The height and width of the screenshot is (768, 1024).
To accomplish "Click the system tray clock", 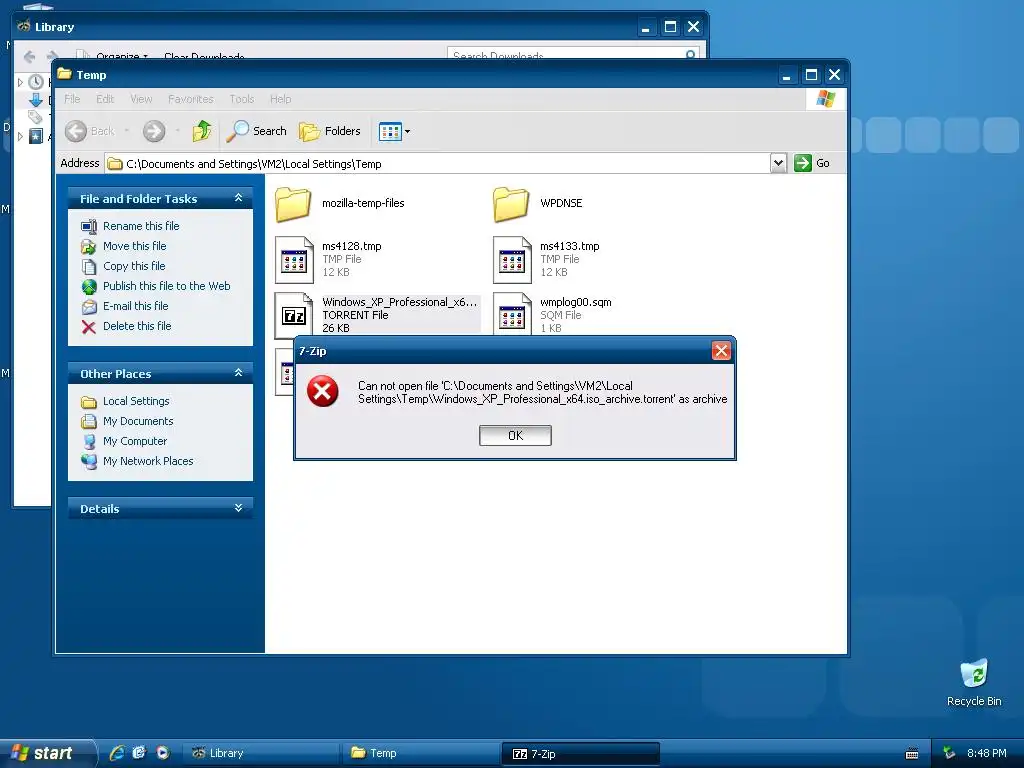I will coord(986,753).
